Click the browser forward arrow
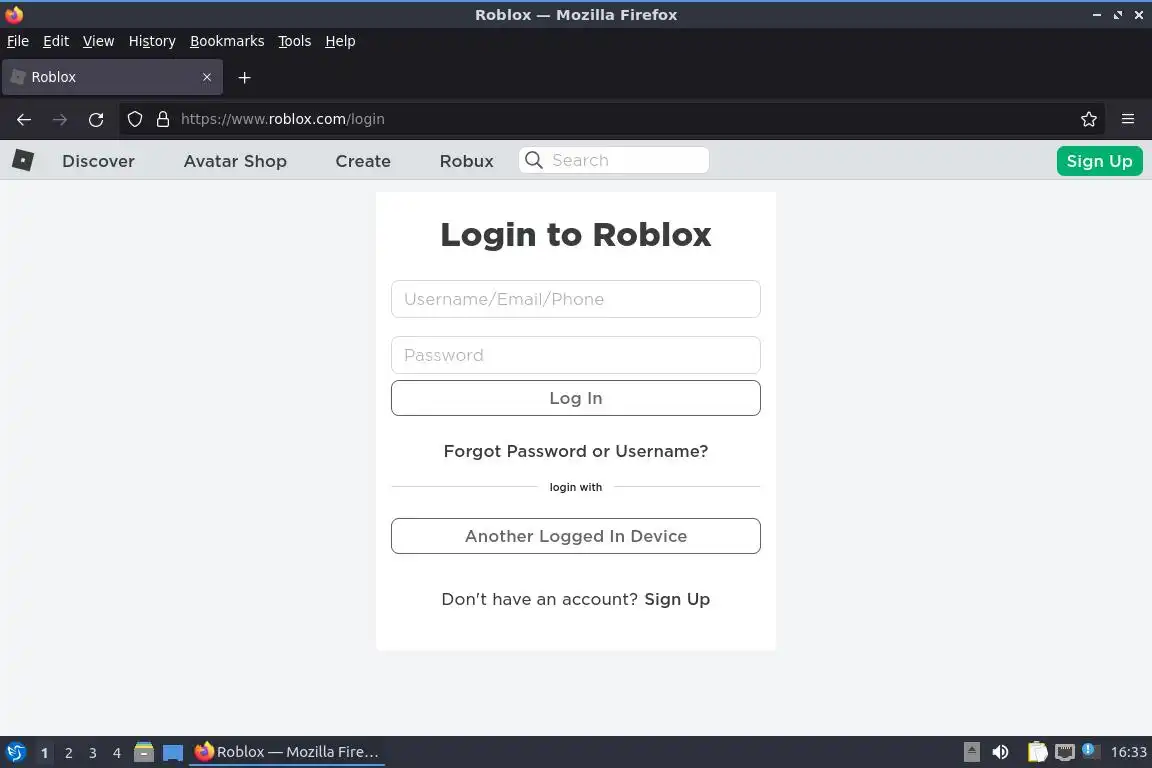 point(60,119)
